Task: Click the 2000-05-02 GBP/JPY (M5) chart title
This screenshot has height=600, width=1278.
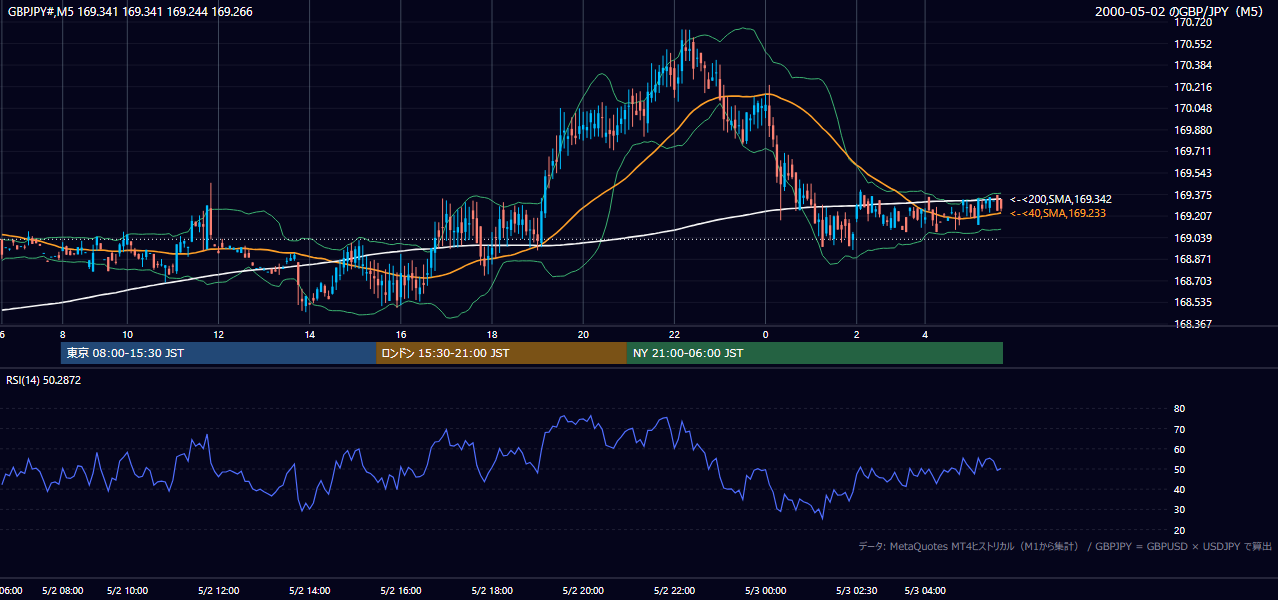Action: [1181, 11]
